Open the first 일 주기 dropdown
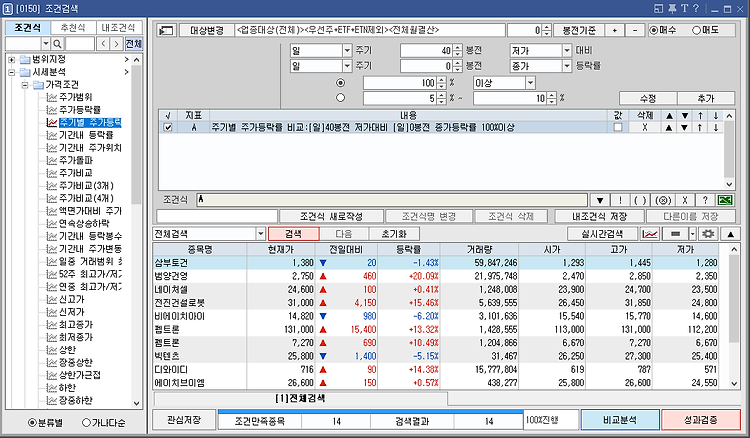The width and height of the screenshot is (750, 438). [347, 50]
